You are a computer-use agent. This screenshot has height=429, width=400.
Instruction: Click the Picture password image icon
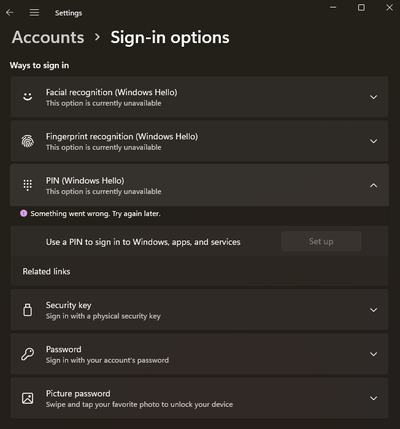coord(28,398)
